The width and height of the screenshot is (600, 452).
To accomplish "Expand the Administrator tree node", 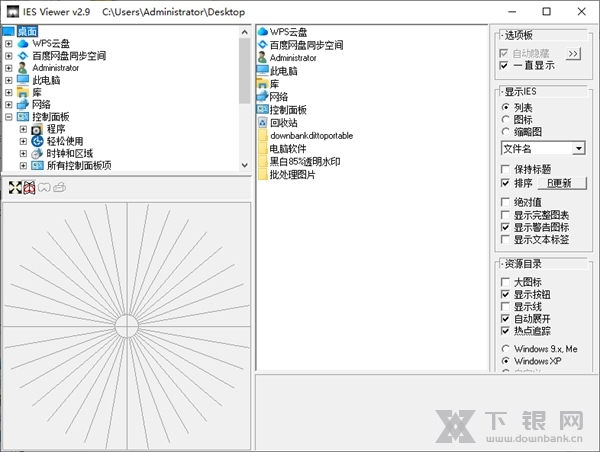I will 9,68.
